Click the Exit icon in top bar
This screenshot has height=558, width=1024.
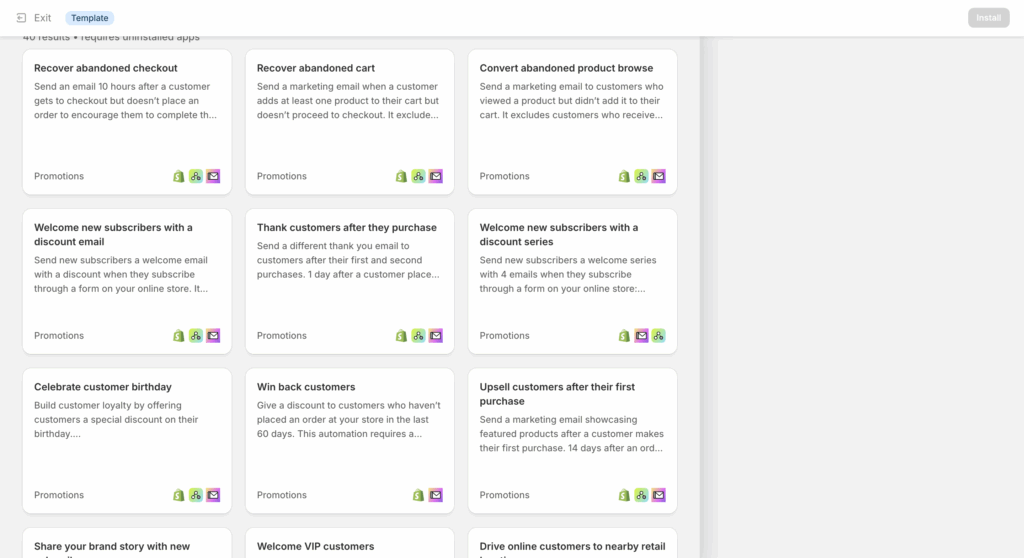(21, 18)
